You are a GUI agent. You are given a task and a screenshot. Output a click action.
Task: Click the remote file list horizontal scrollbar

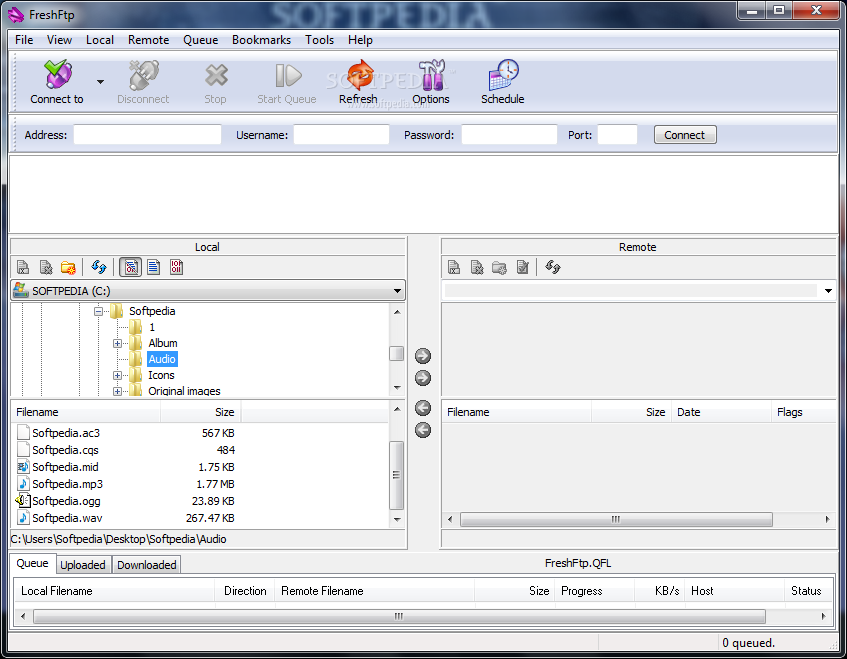click(x=616, y=520)
